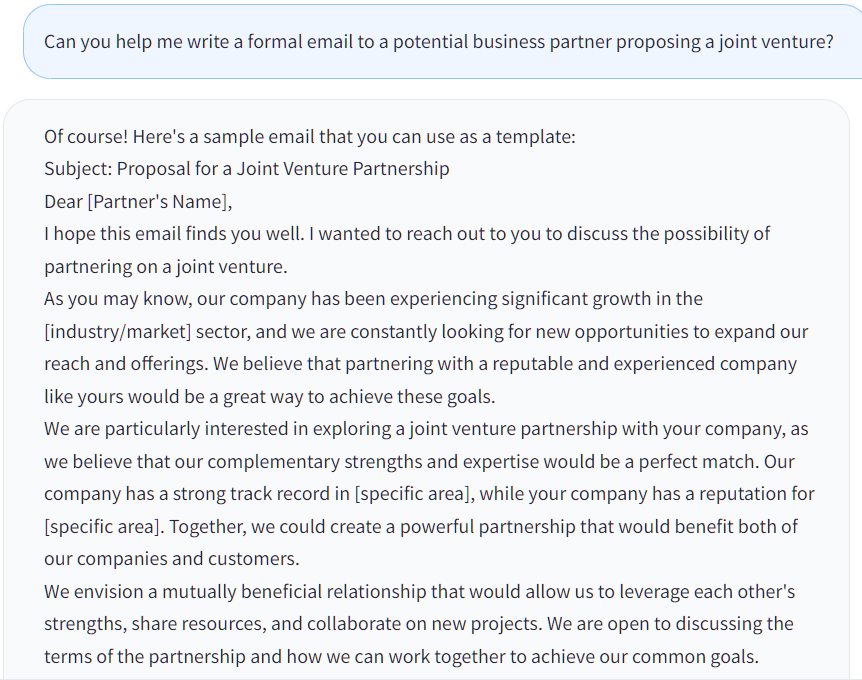Click the [specific area] placeholder starting a line

point(98,526)
